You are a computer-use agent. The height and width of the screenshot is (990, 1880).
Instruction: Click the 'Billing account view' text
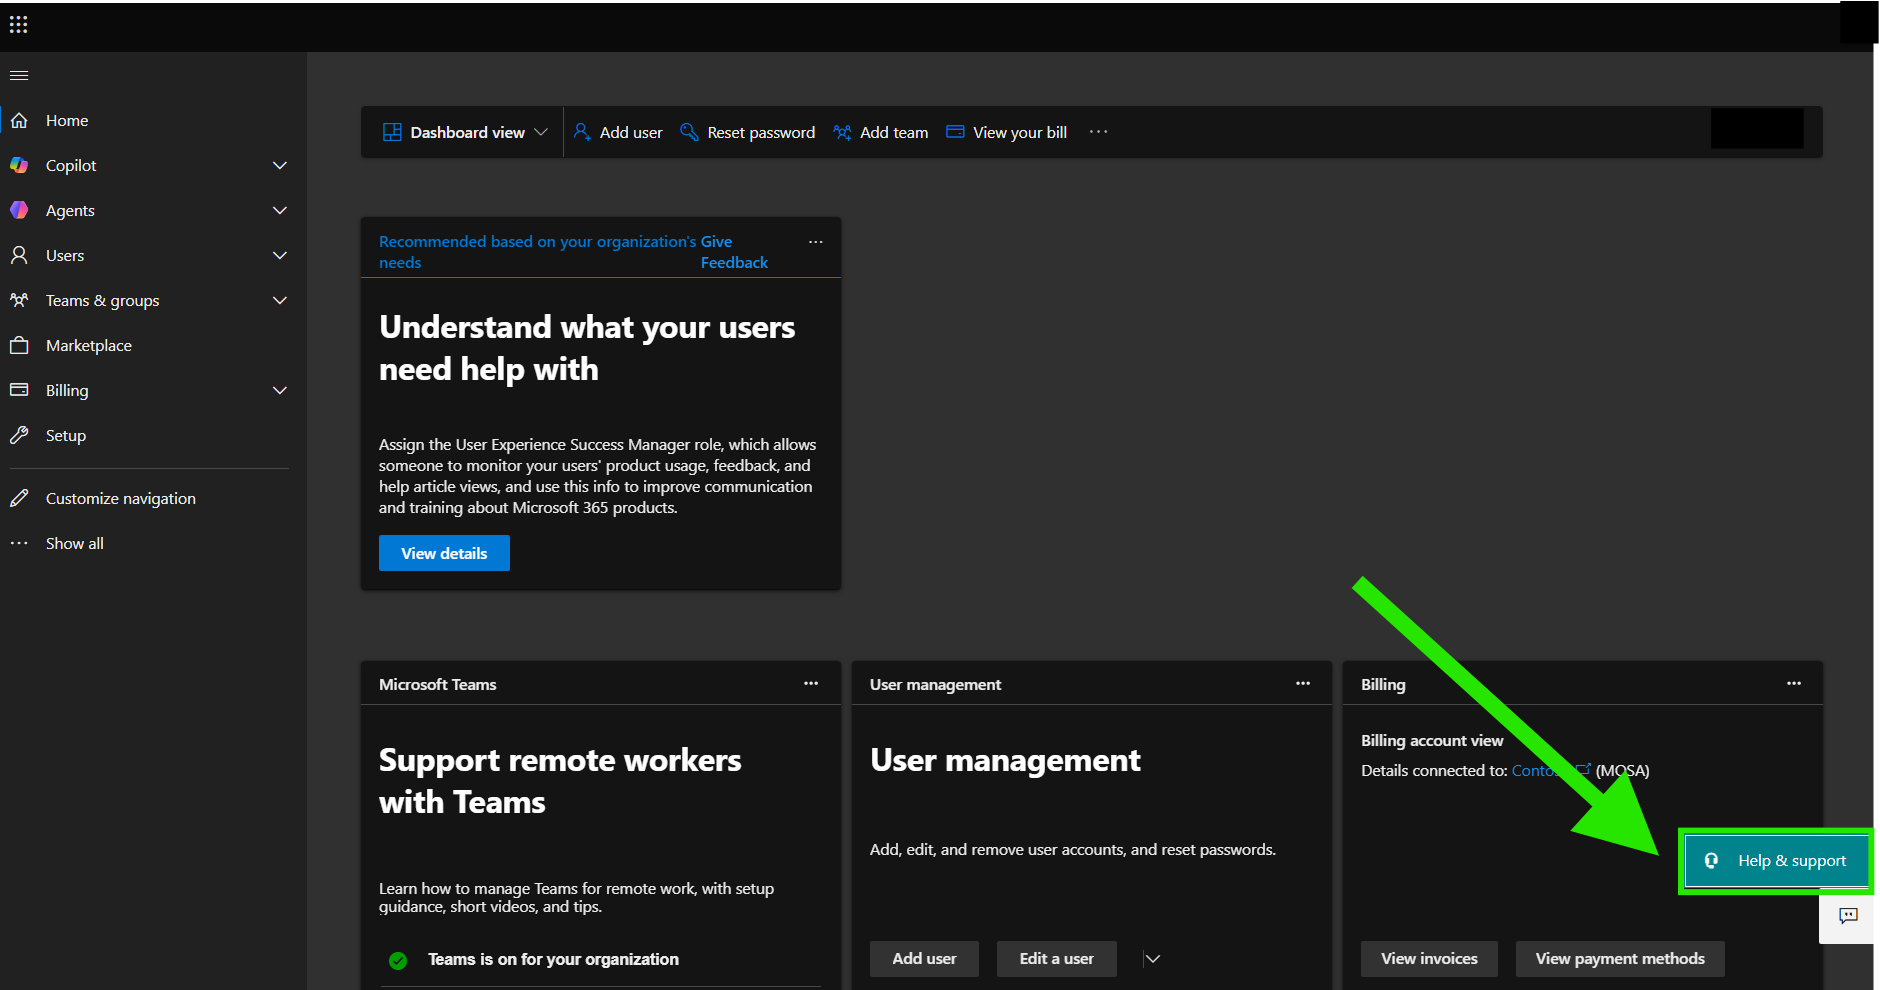tap(1432, 741)
